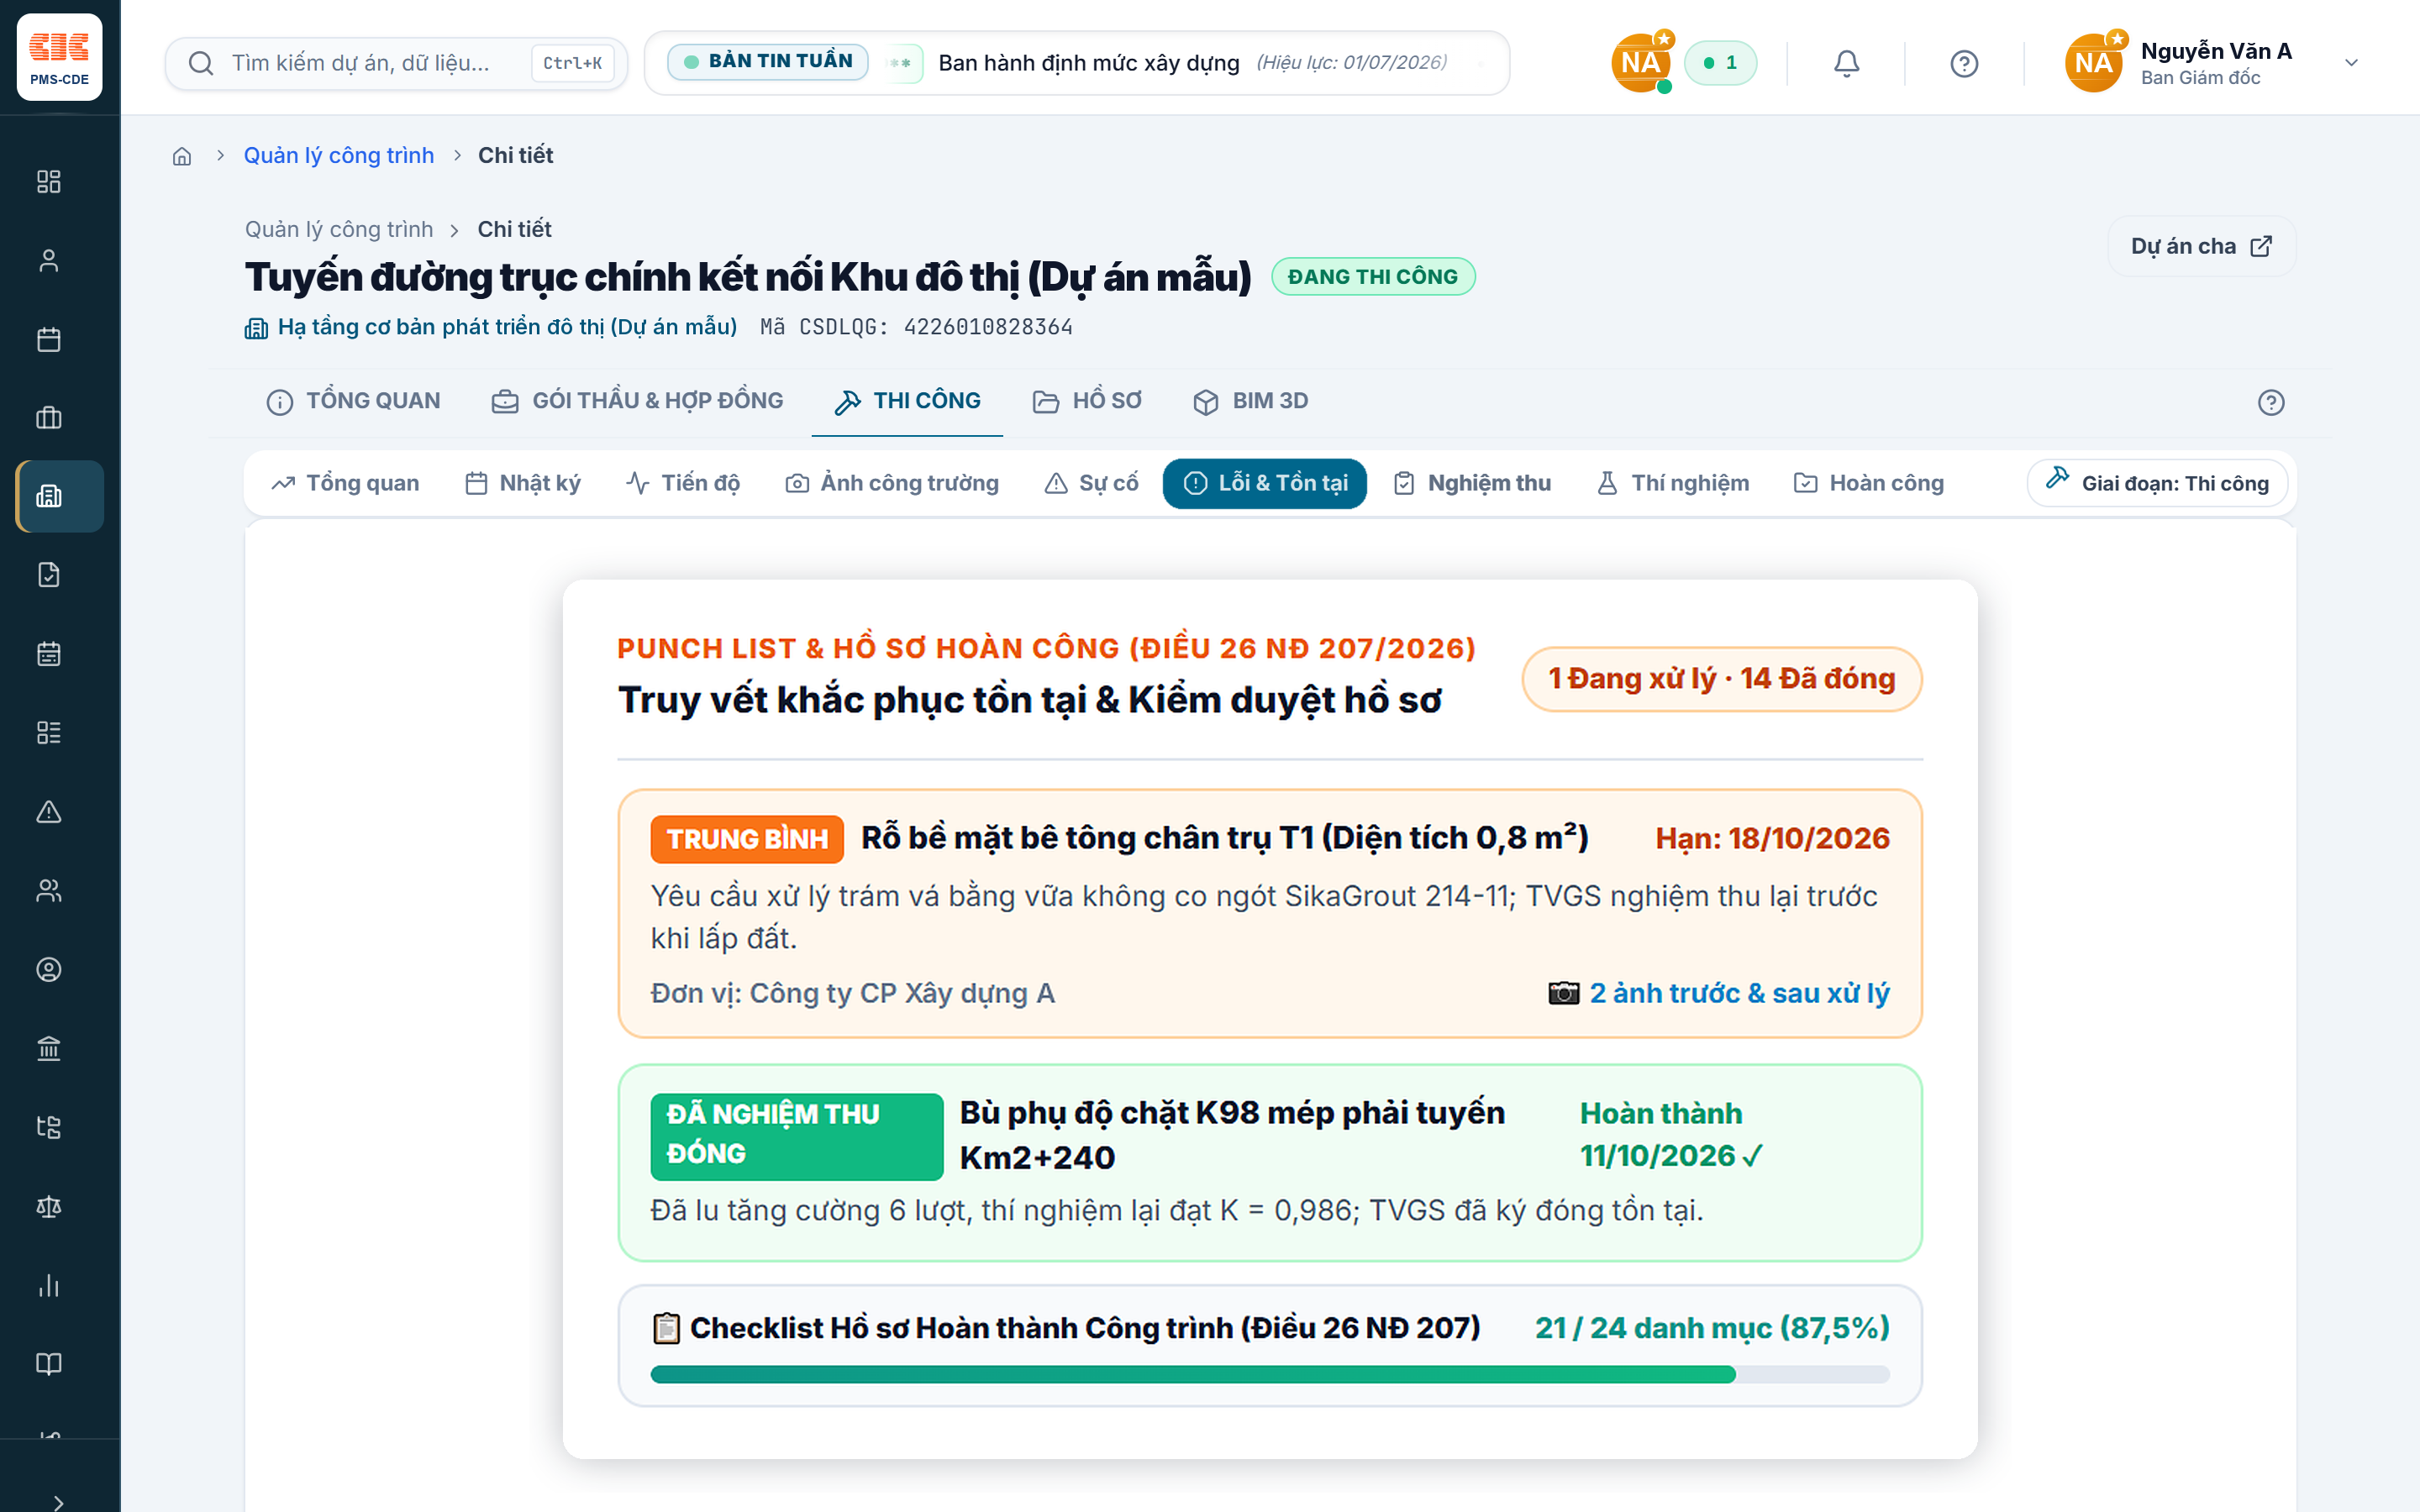The width and height of the screenshot is (2420, 1512).
Task: Click the checklist progress bar
Action: [1270, 1374]
